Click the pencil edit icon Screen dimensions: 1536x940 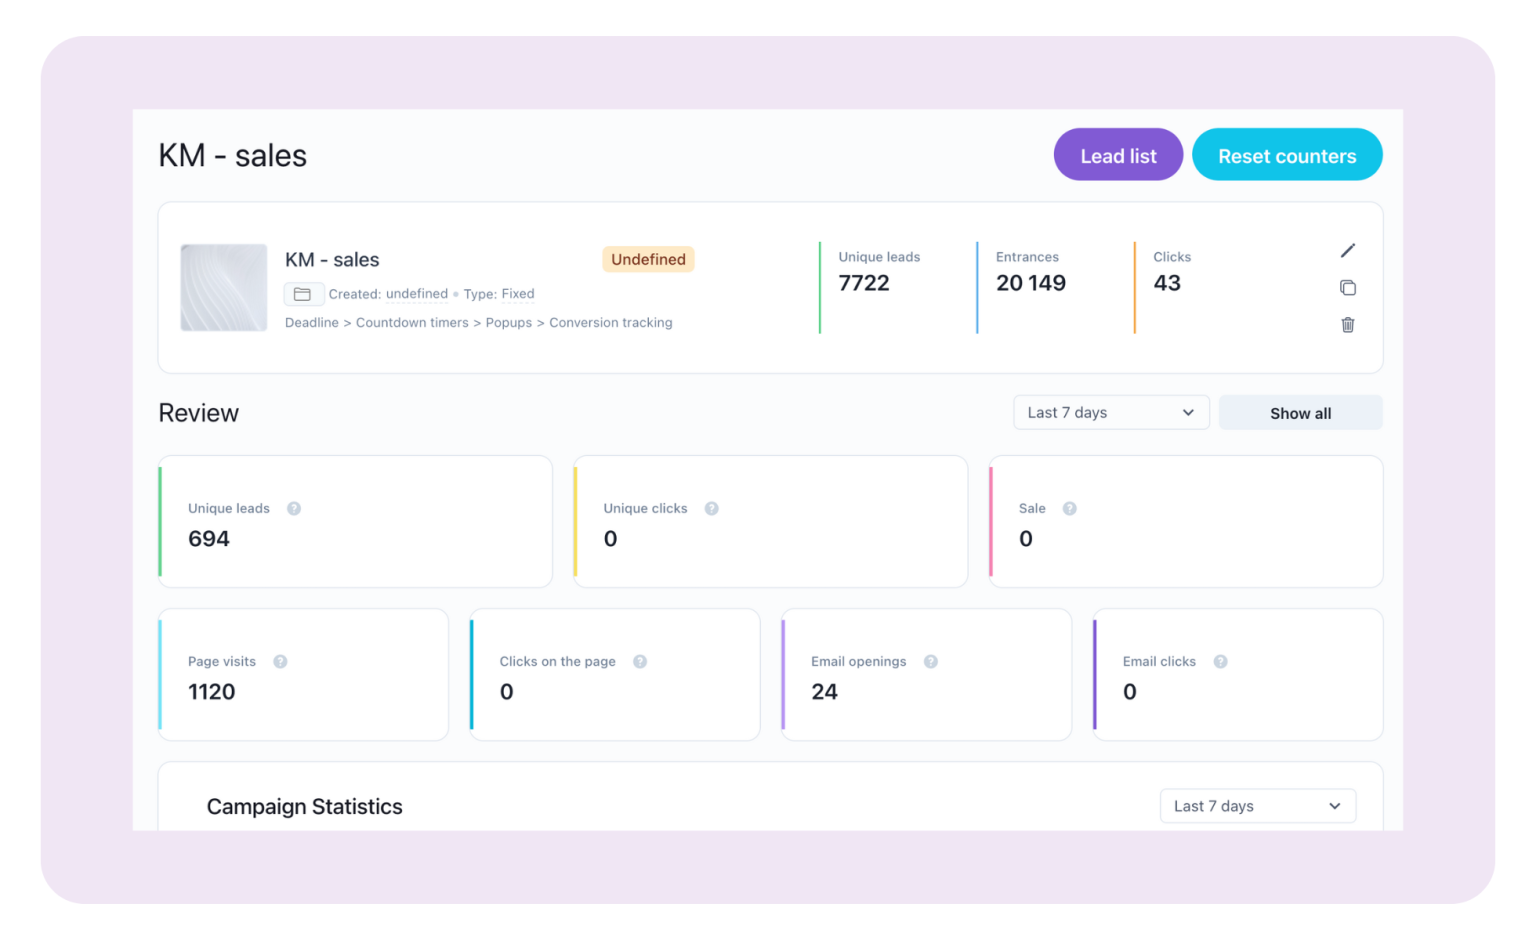pos(1347,250)
